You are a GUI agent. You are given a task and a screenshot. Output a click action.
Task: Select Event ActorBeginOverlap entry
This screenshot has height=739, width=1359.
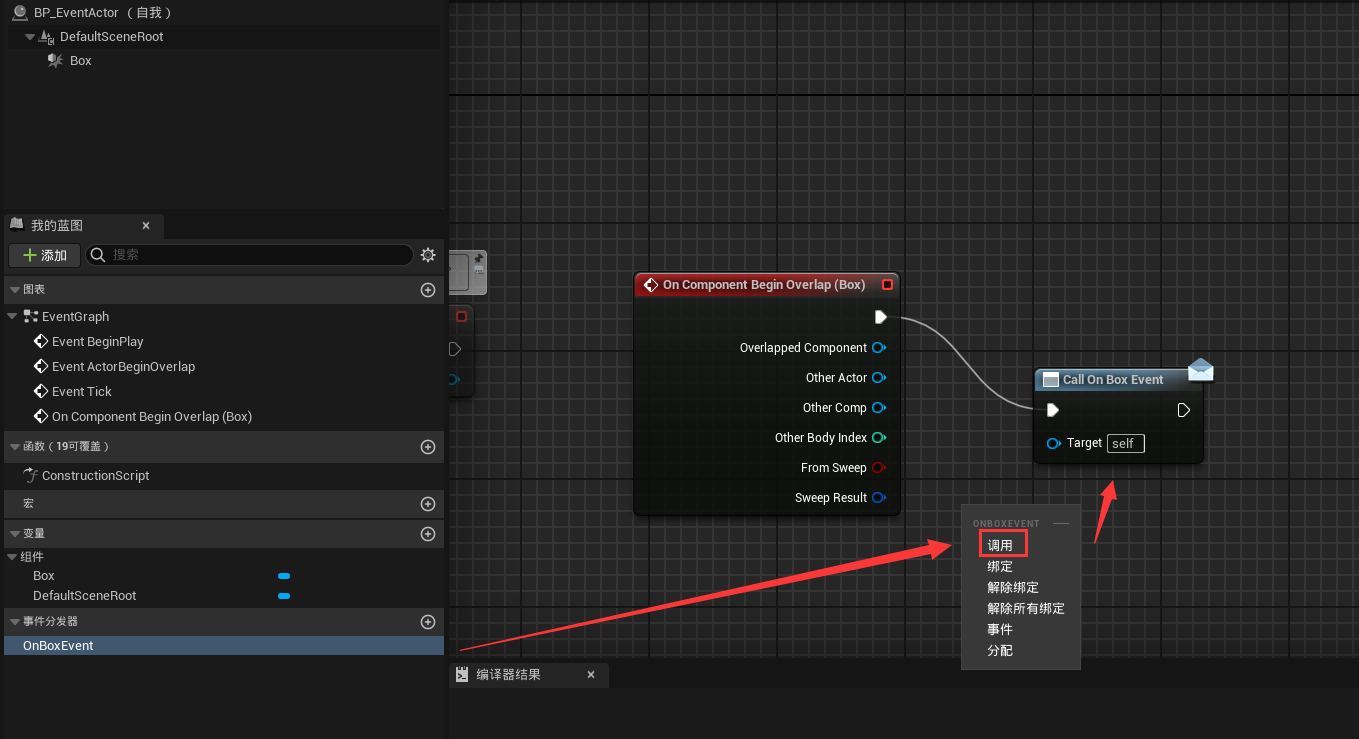pos(123,366)
